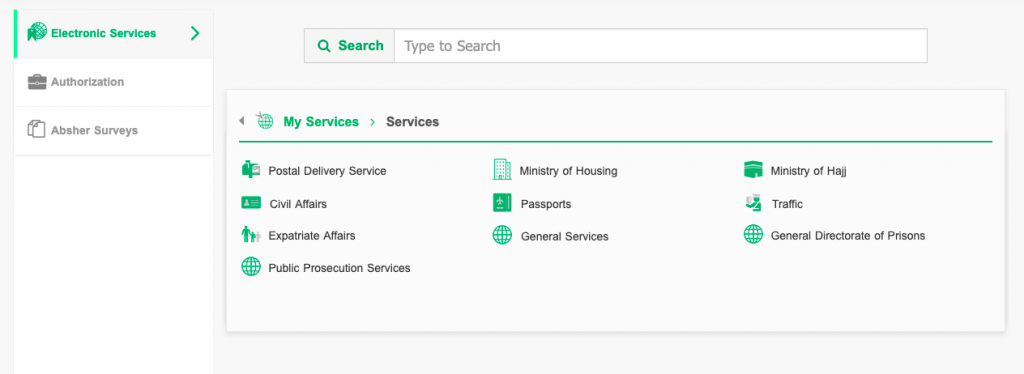Click the General Services globe icon
This screenshot has width=1024, height=374.
click(x=502, y=235)
